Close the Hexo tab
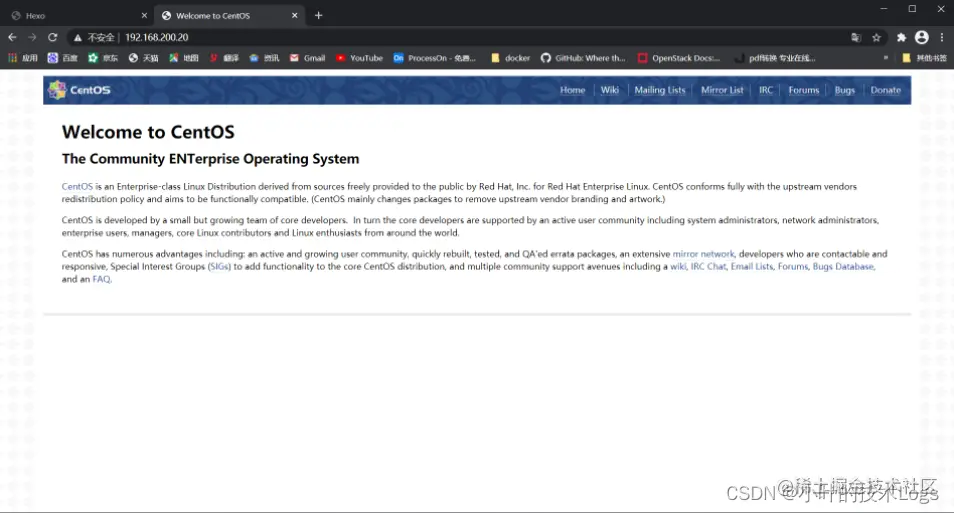 144,15
